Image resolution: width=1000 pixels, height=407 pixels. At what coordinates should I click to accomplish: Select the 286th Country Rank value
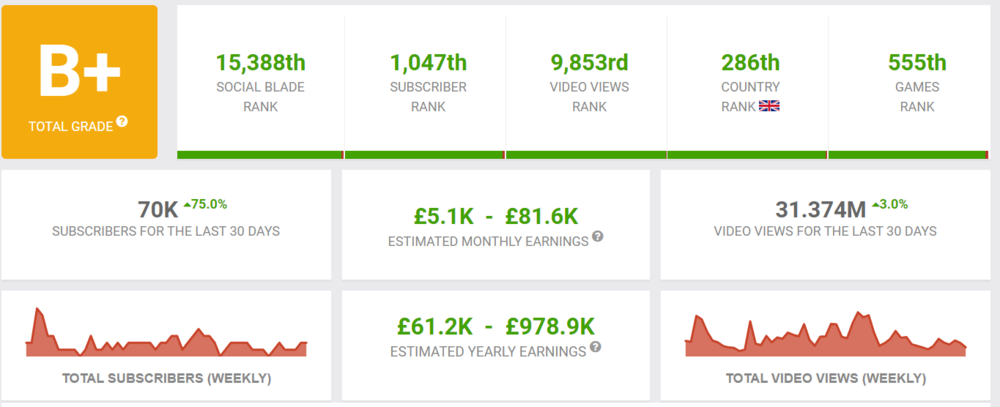[x=750, y=63]
